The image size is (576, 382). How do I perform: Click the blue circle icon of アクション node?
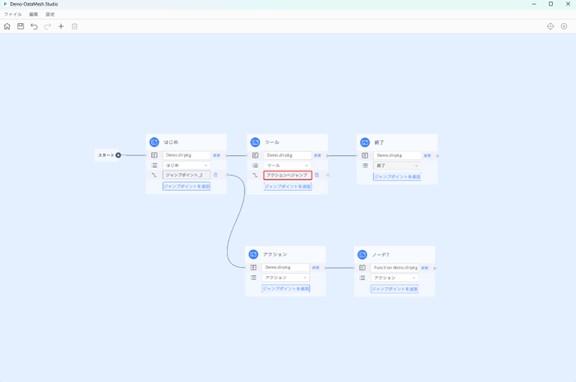click(x=253, y=254)
